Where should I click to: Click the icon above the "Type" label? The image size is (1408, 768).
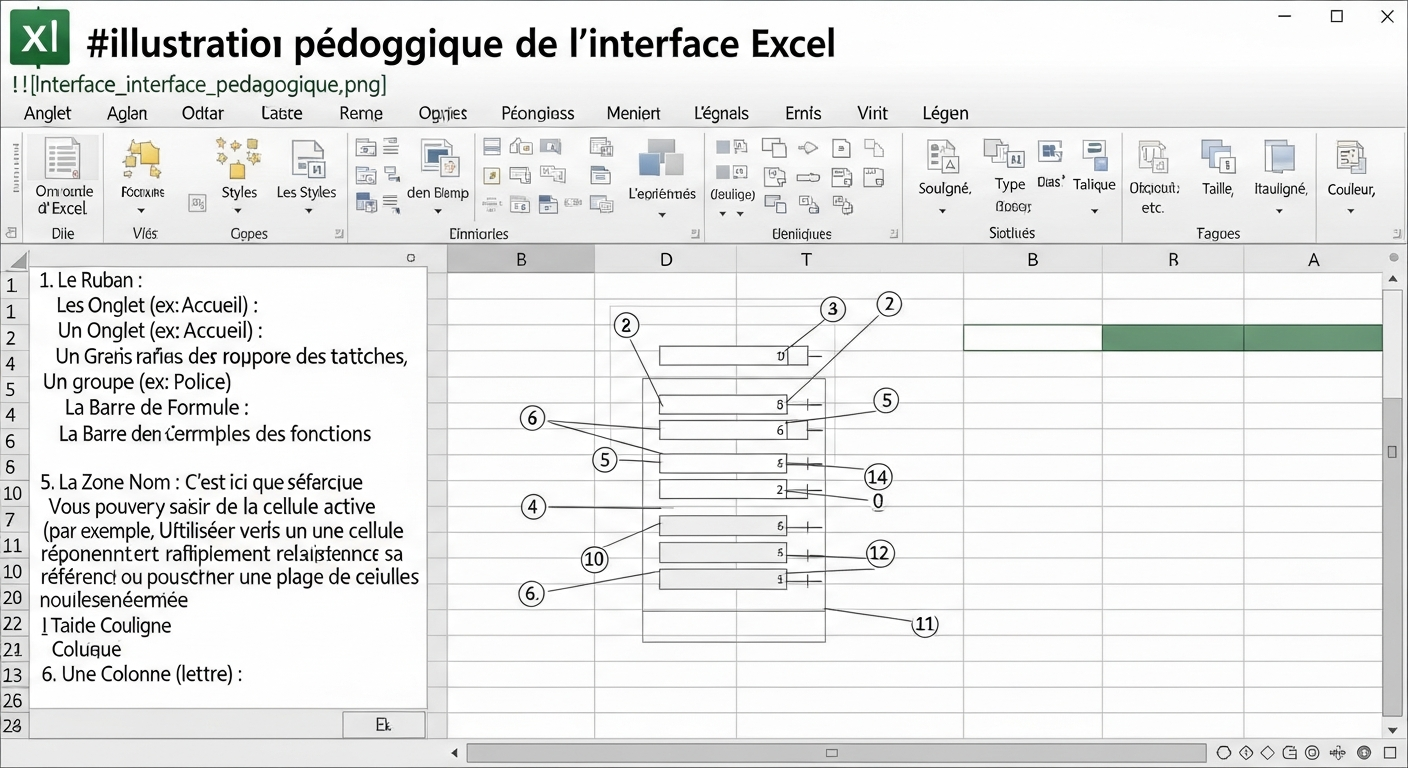click(x=1004, y=154)
